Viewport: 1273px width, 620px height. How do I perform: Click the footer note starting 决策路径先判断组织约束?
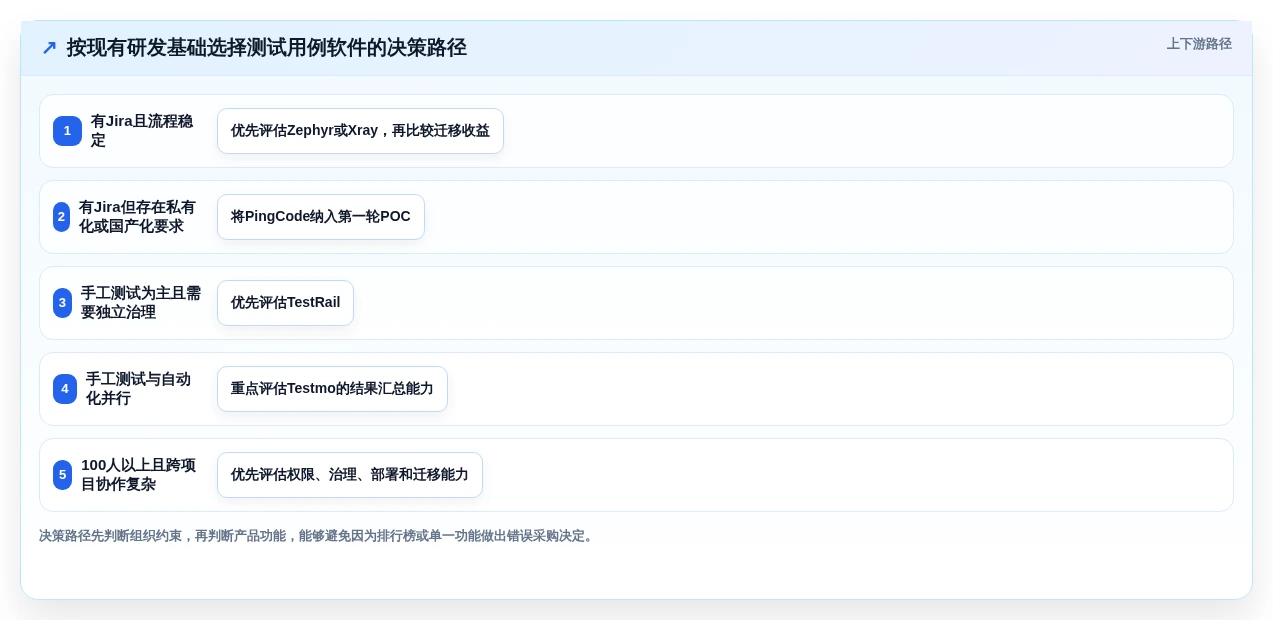coord(318,536)
